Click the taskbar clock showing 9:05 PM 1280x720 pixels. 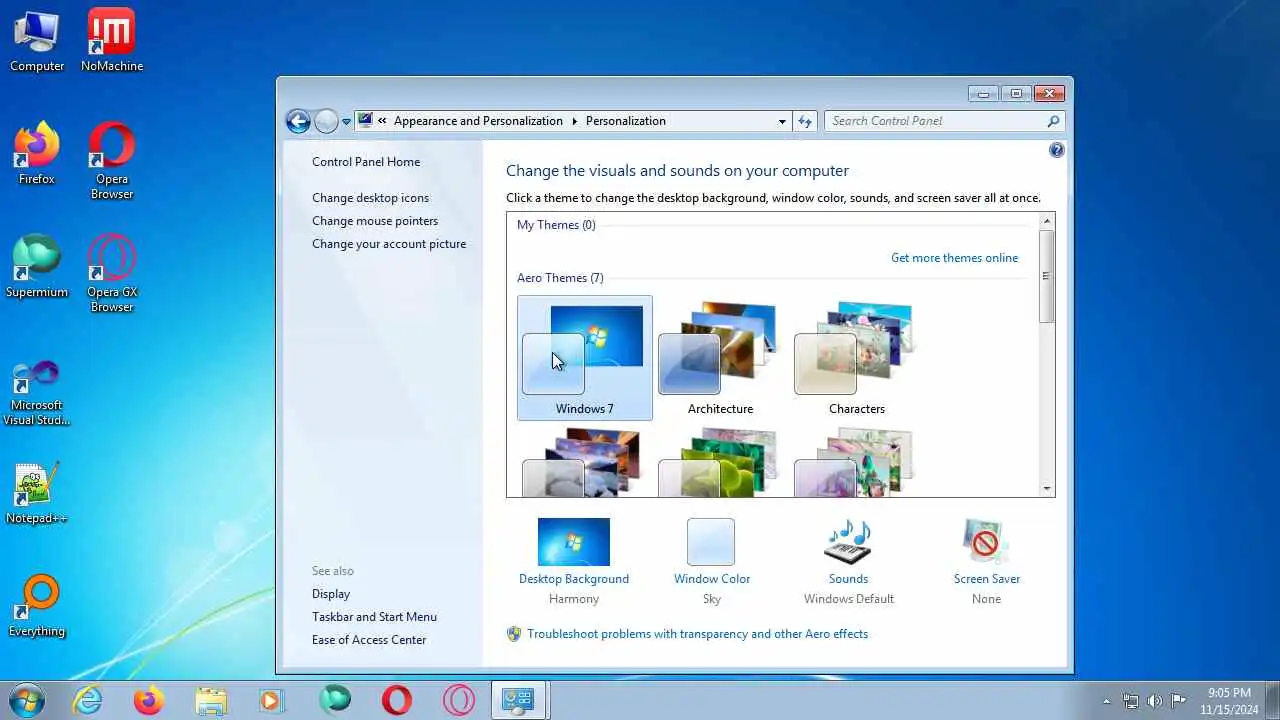tap(1229, 701)
